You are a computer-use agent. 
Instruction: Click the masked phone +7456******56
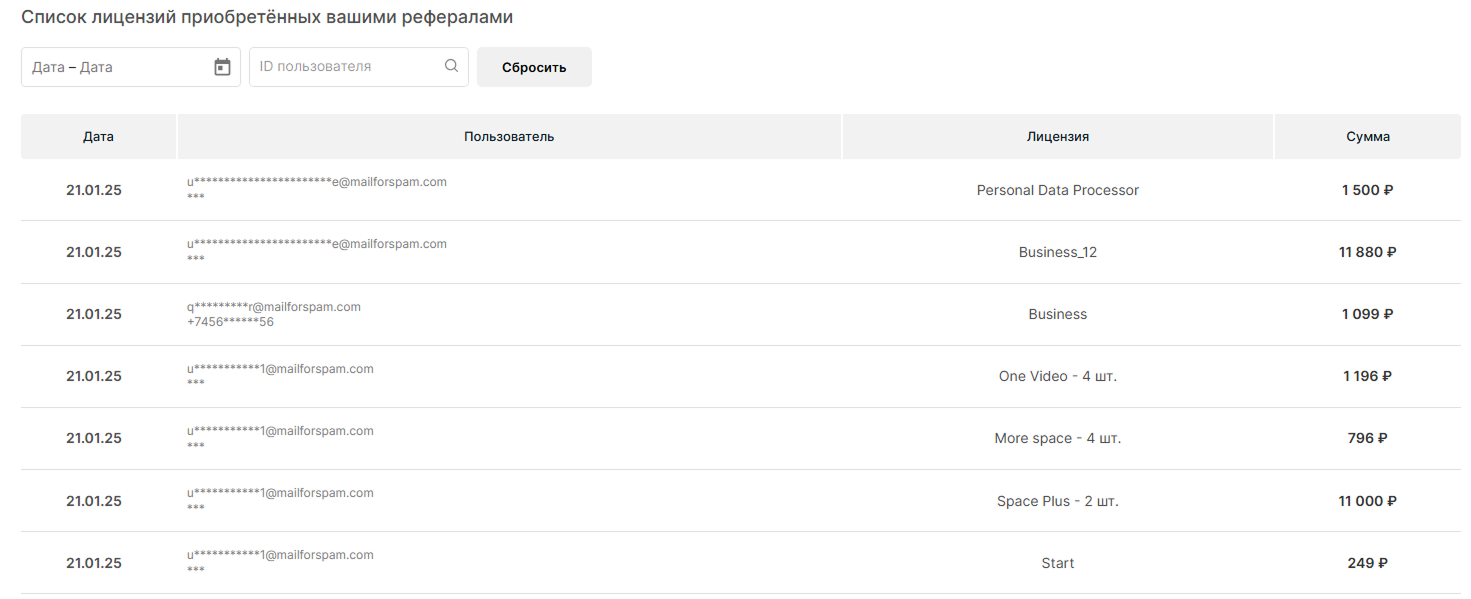(230, 322)
